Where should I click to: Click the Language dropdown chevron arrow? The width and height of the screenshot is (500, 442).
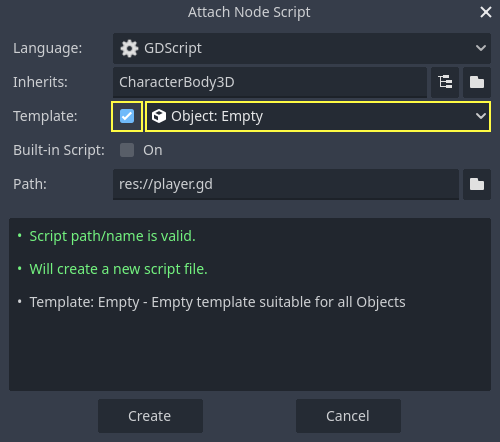(481, 48)
